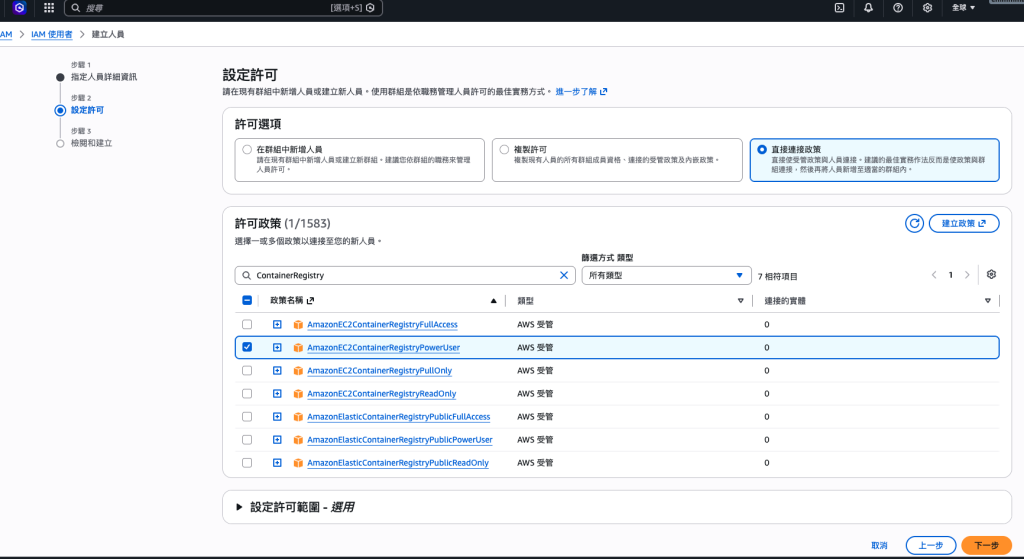This screenshot has width=1024, height=559.
Task: Open the AmazonEC2ContainerRegistryReadOnly policy link
Action: pos(381,394)
